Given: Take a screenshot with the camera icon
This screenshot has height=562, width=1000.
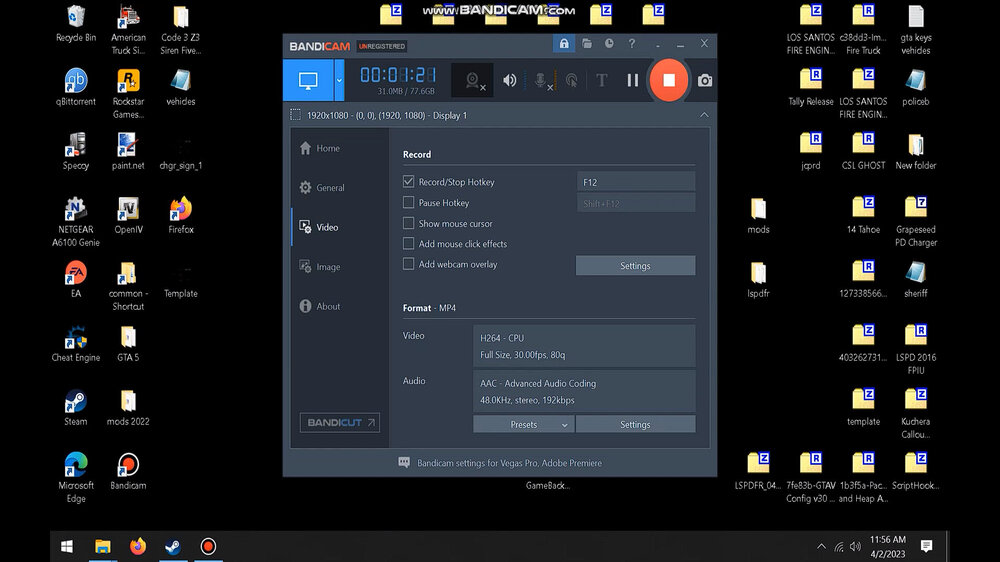Looking at the screenshot, I should coord(705,80).
